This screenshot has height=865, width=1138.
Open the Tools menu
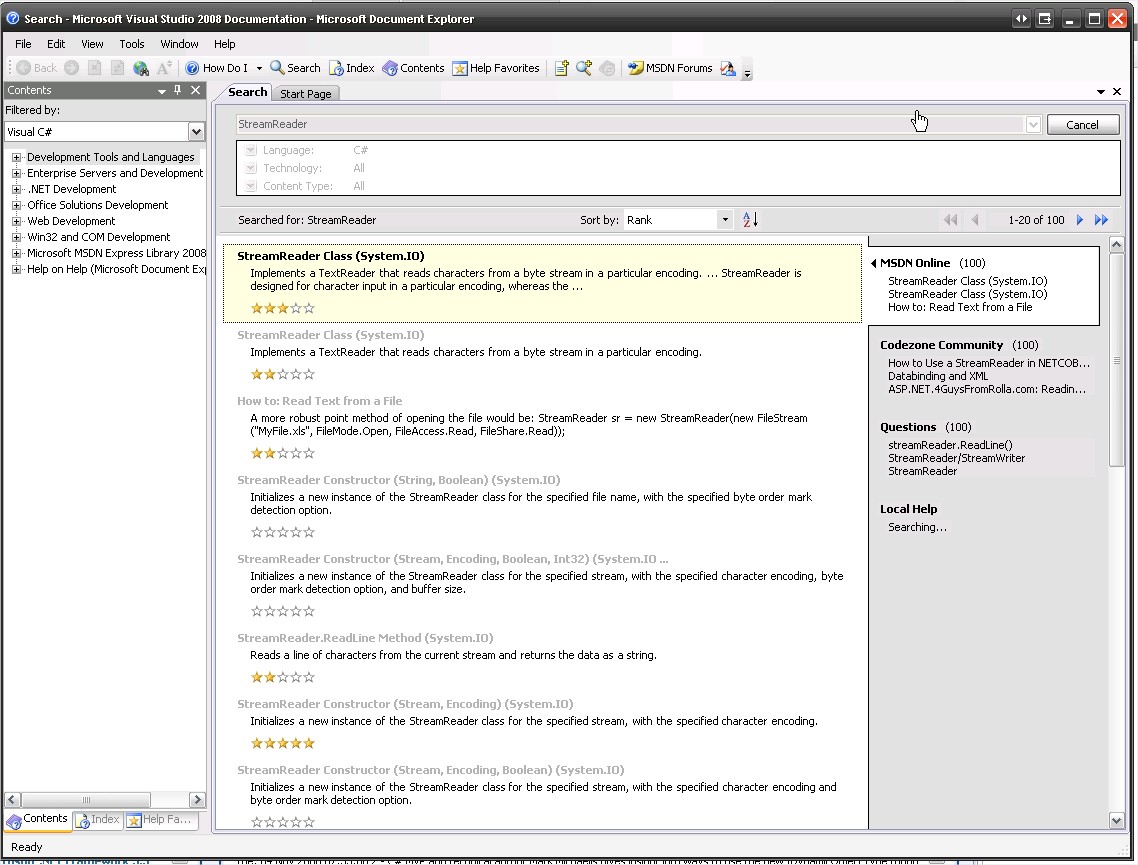click(x=131, y=44)
